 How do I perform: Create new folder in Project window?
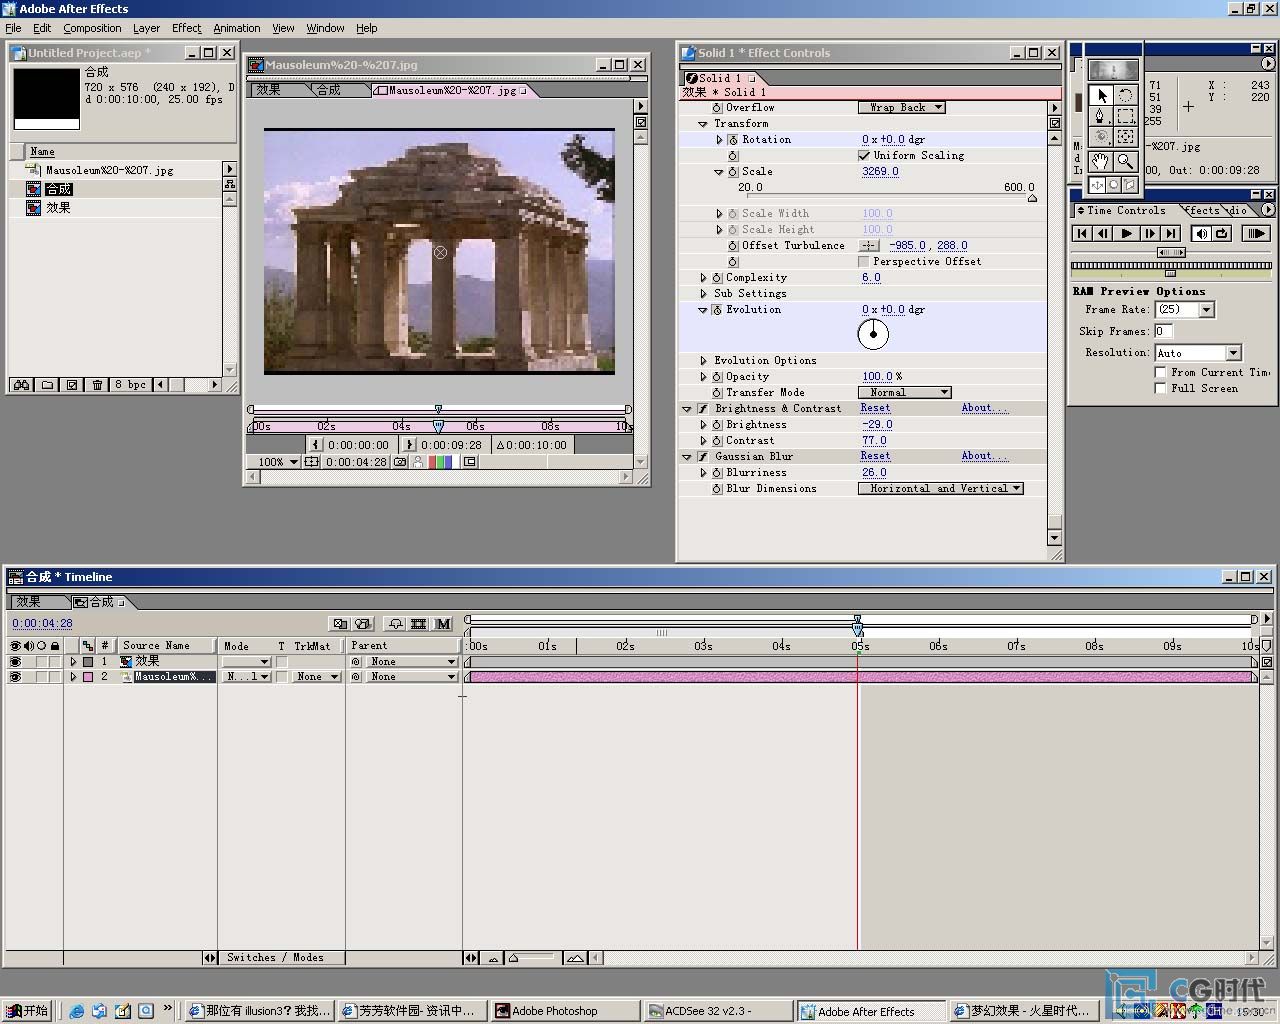click(x=47, y=384)
